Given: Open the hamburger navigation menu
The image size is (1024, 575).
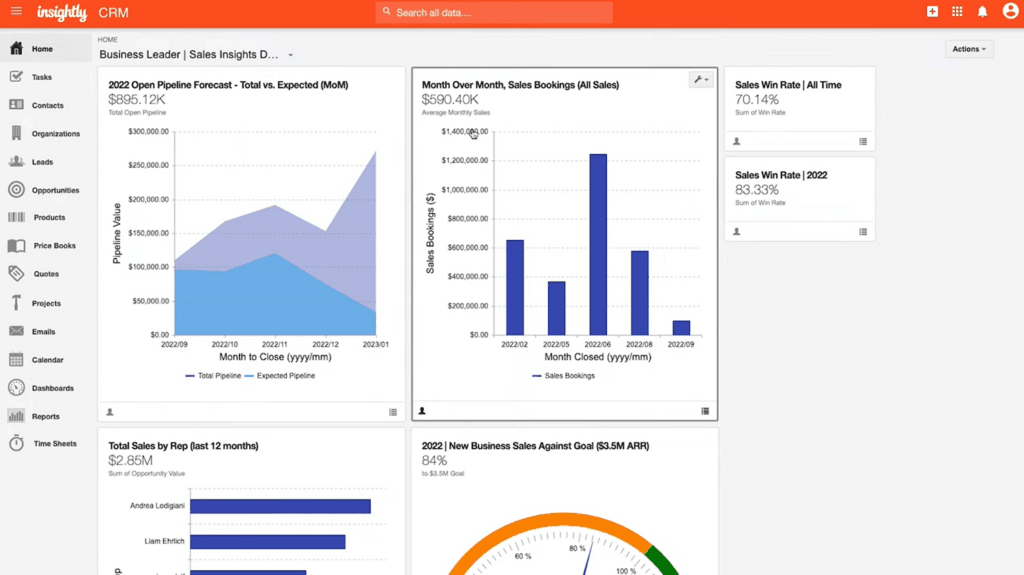Looking at the screenshot, I should click(x=16, y=11).
